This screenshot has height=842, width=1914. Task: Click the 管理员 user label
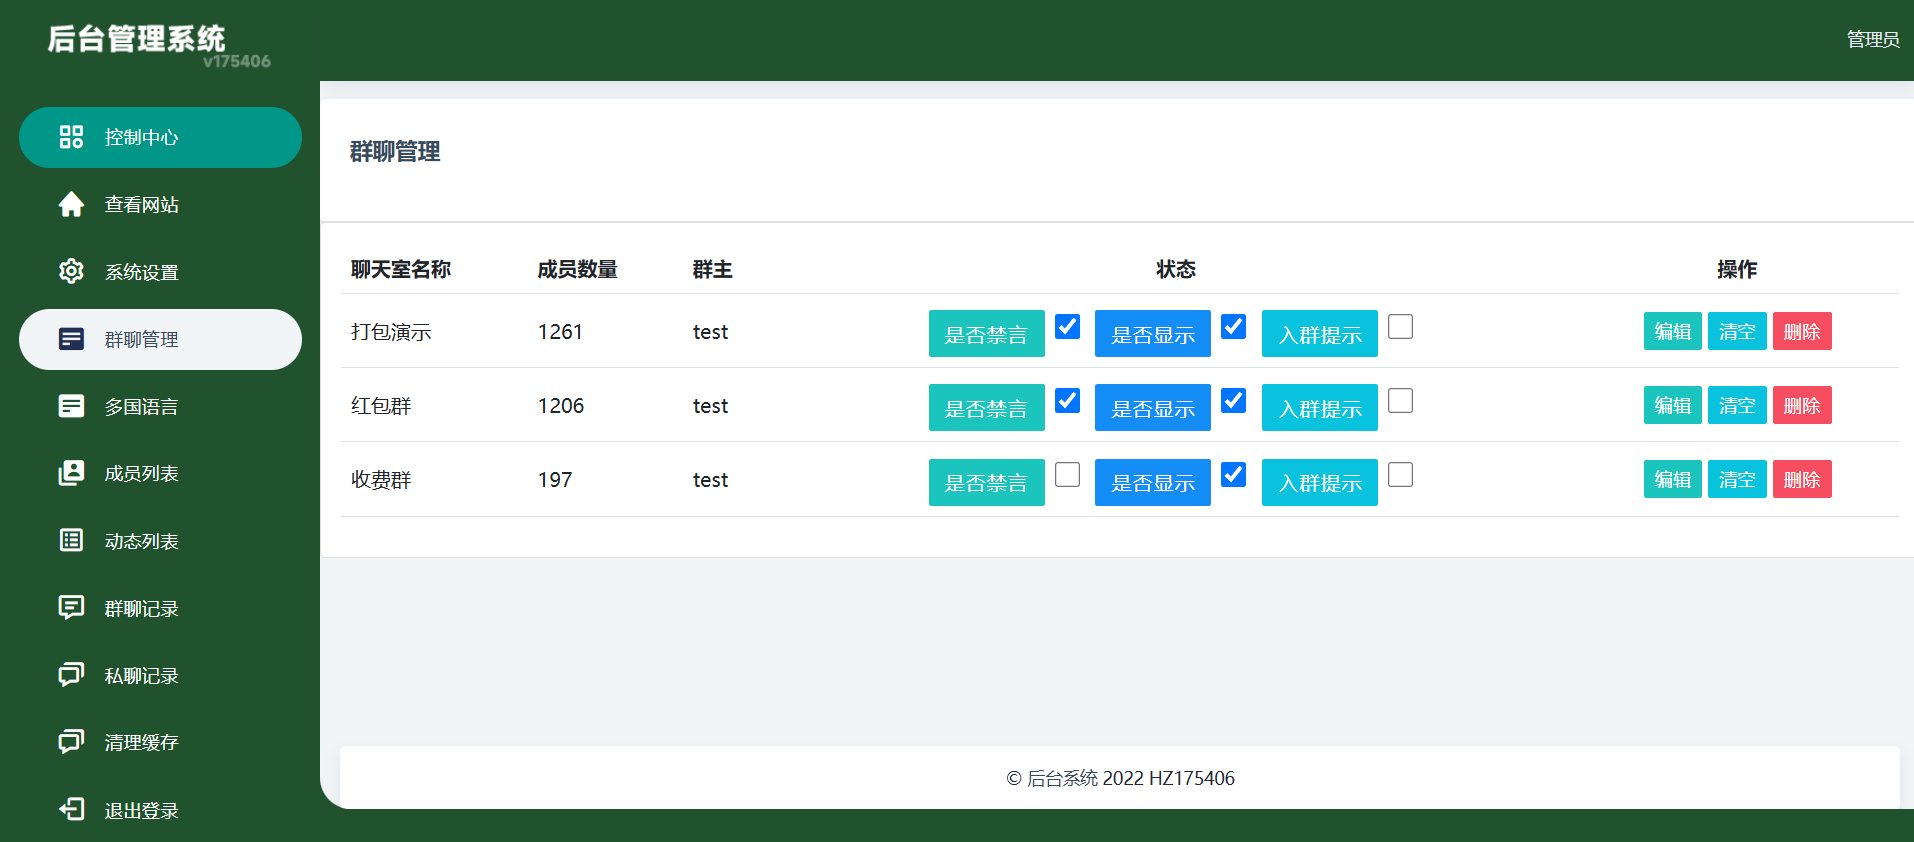pyautogui.click(x=1872, y=40)
